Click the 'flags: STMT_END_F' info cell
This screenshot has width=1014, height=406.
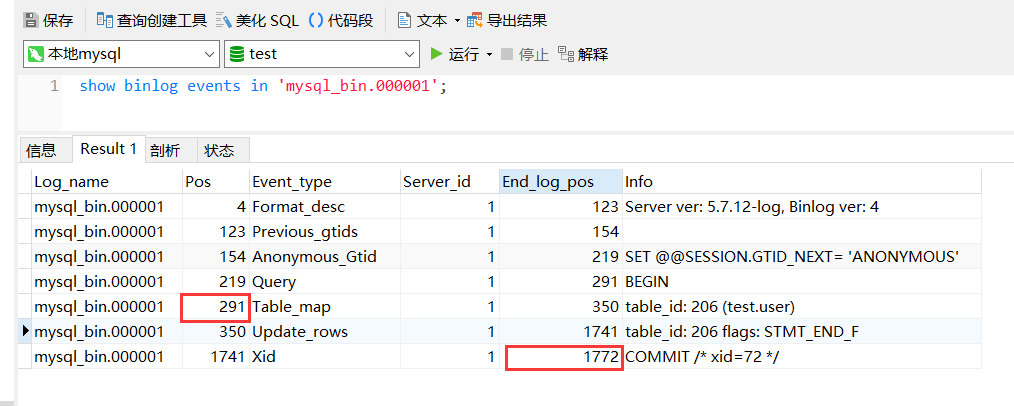click(x=802, y=332)
